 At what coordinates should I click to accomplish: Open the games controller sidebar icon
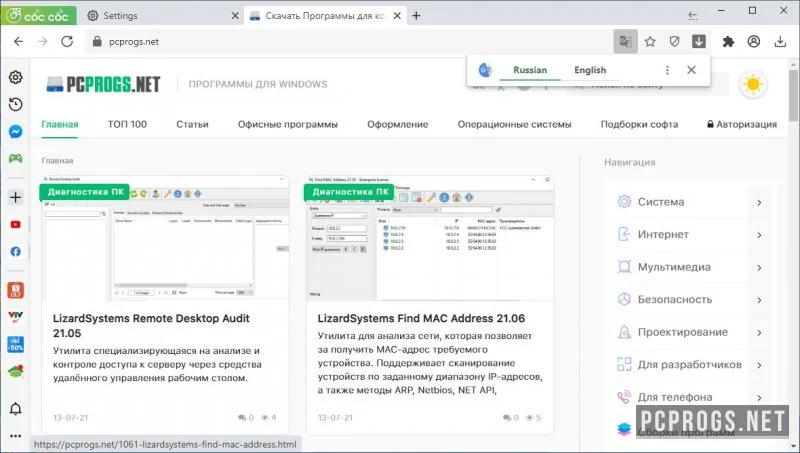(15, 158)
